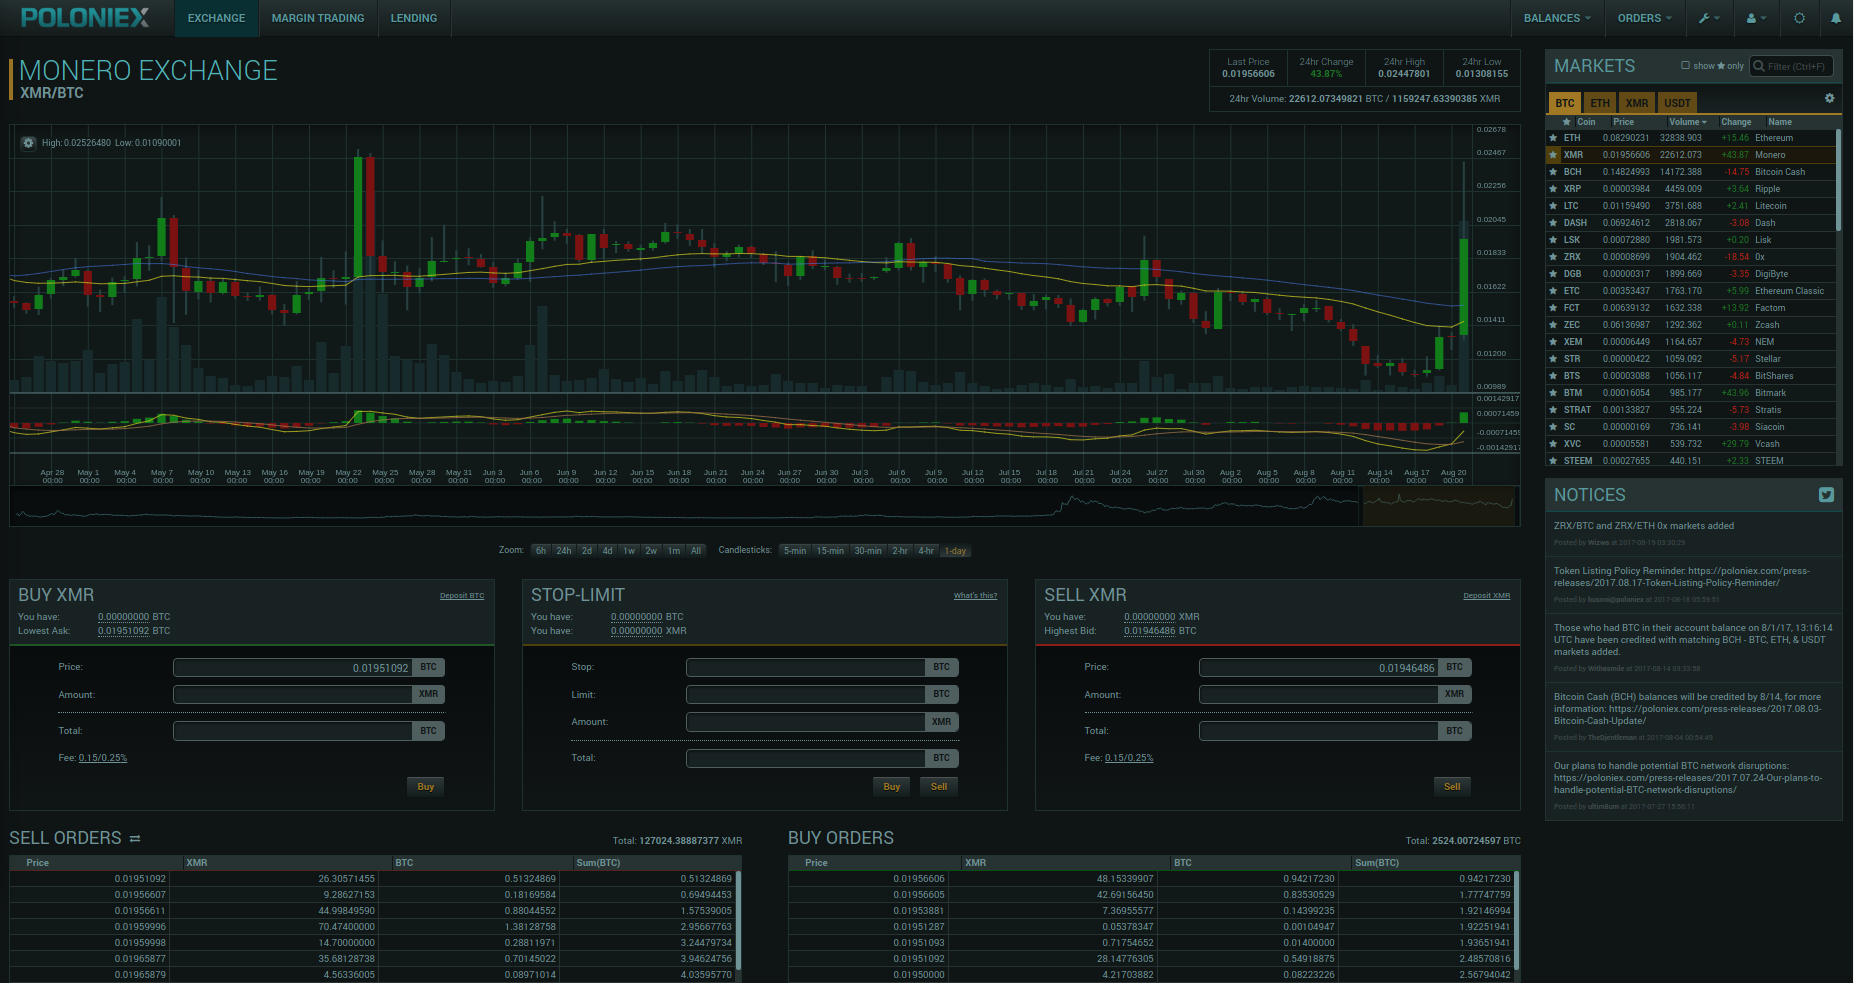Focus the markets Filter search box
Screen dimensions: 1854x983
point(1792,66)
